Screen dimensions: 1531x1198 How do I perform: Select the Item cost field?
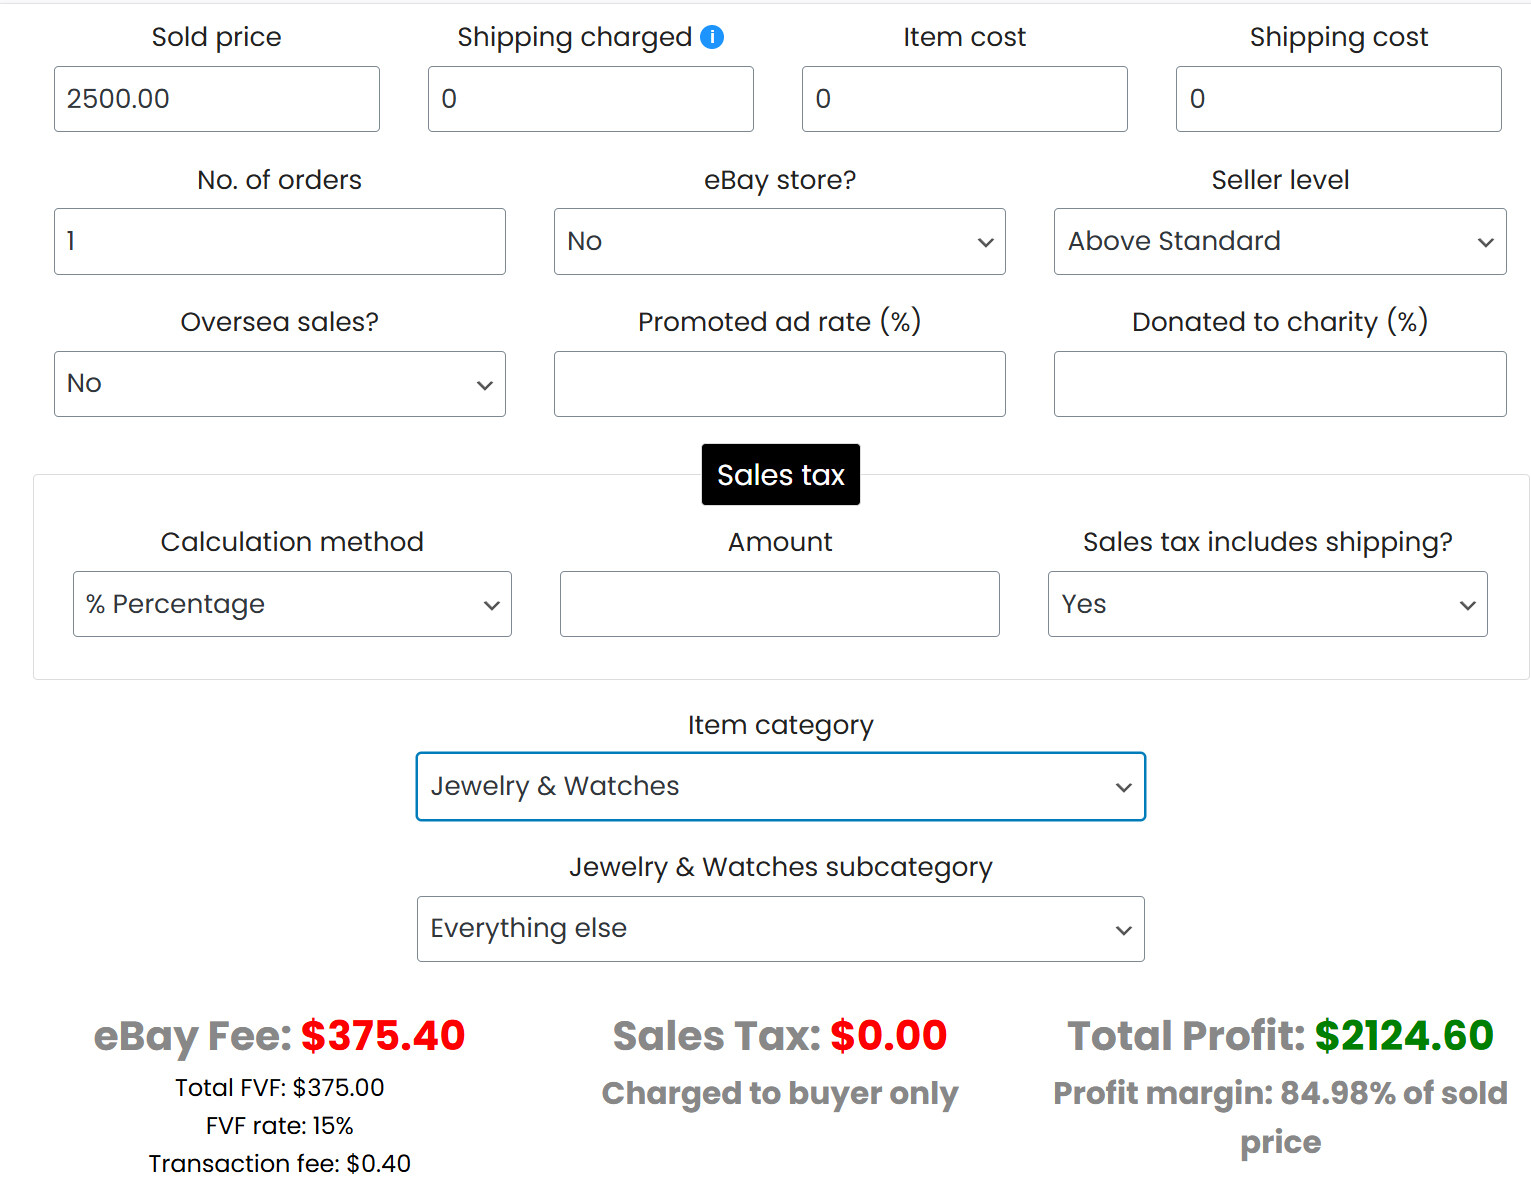click(x=965, y=99)
